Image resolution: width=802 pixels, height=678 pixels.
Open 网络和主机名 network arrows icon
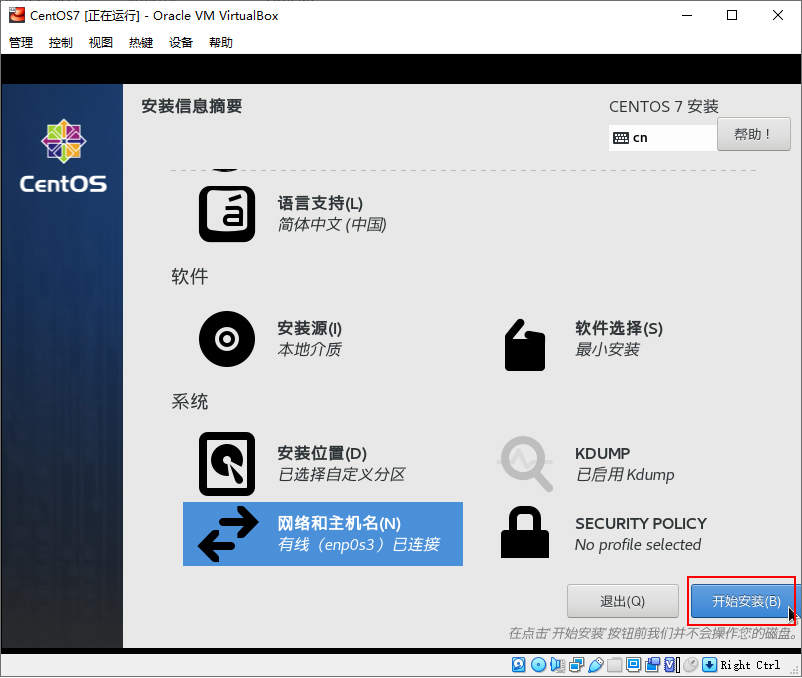pyautogui.click(x=226, y=534)
